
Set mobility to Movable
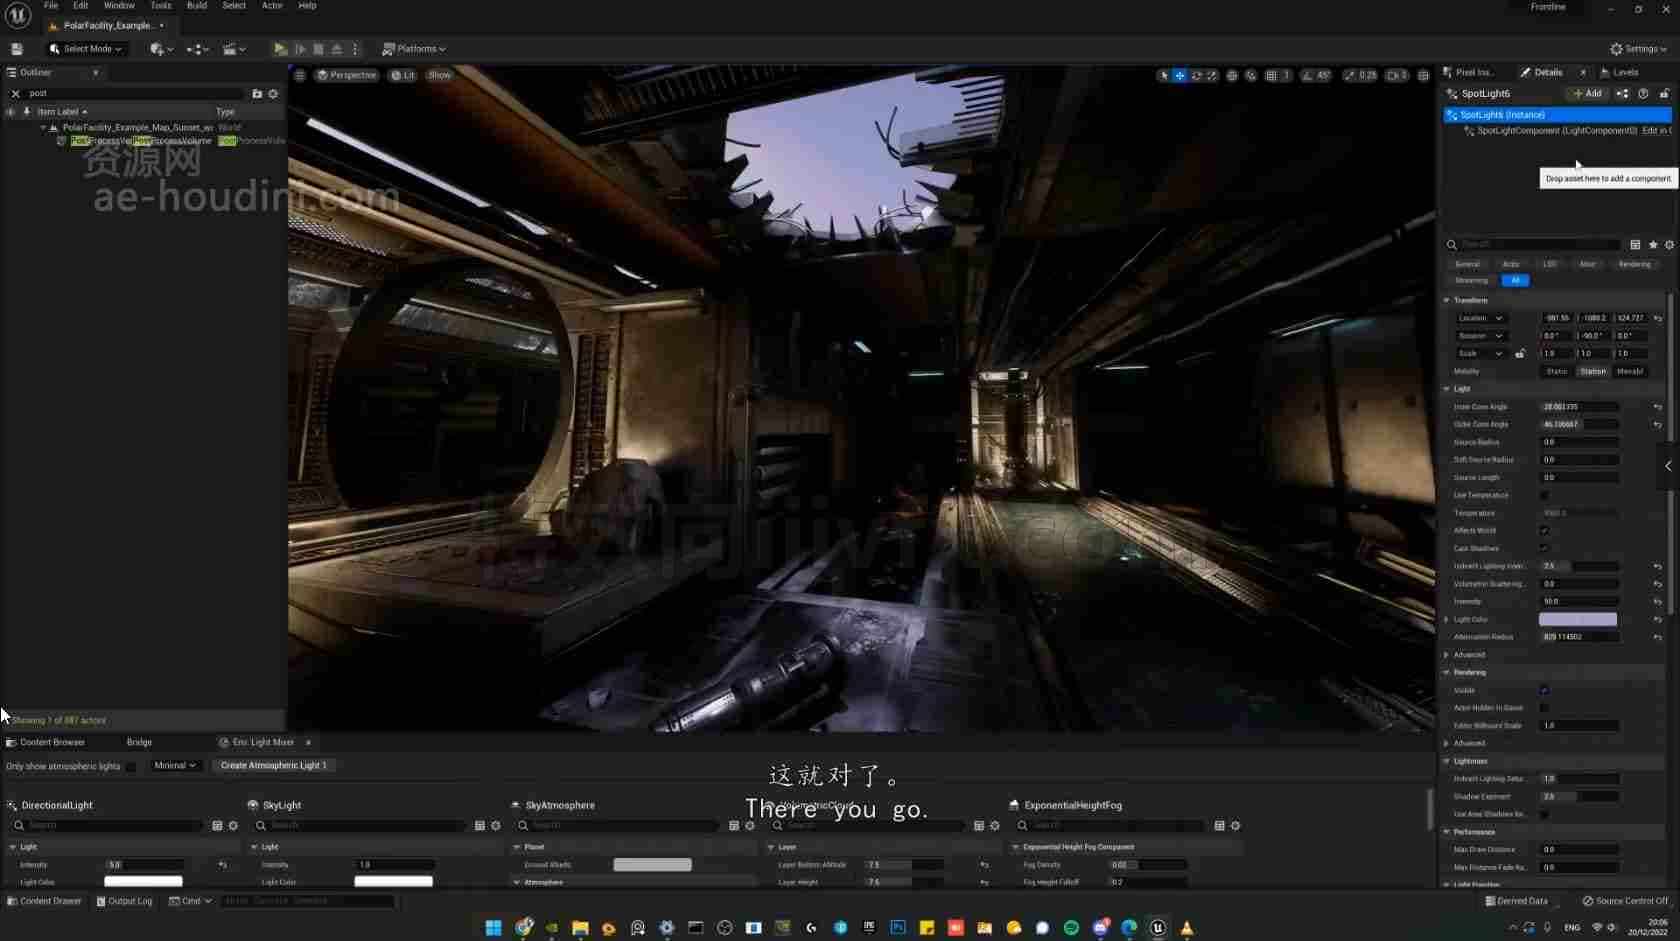tap(1630, 372)
